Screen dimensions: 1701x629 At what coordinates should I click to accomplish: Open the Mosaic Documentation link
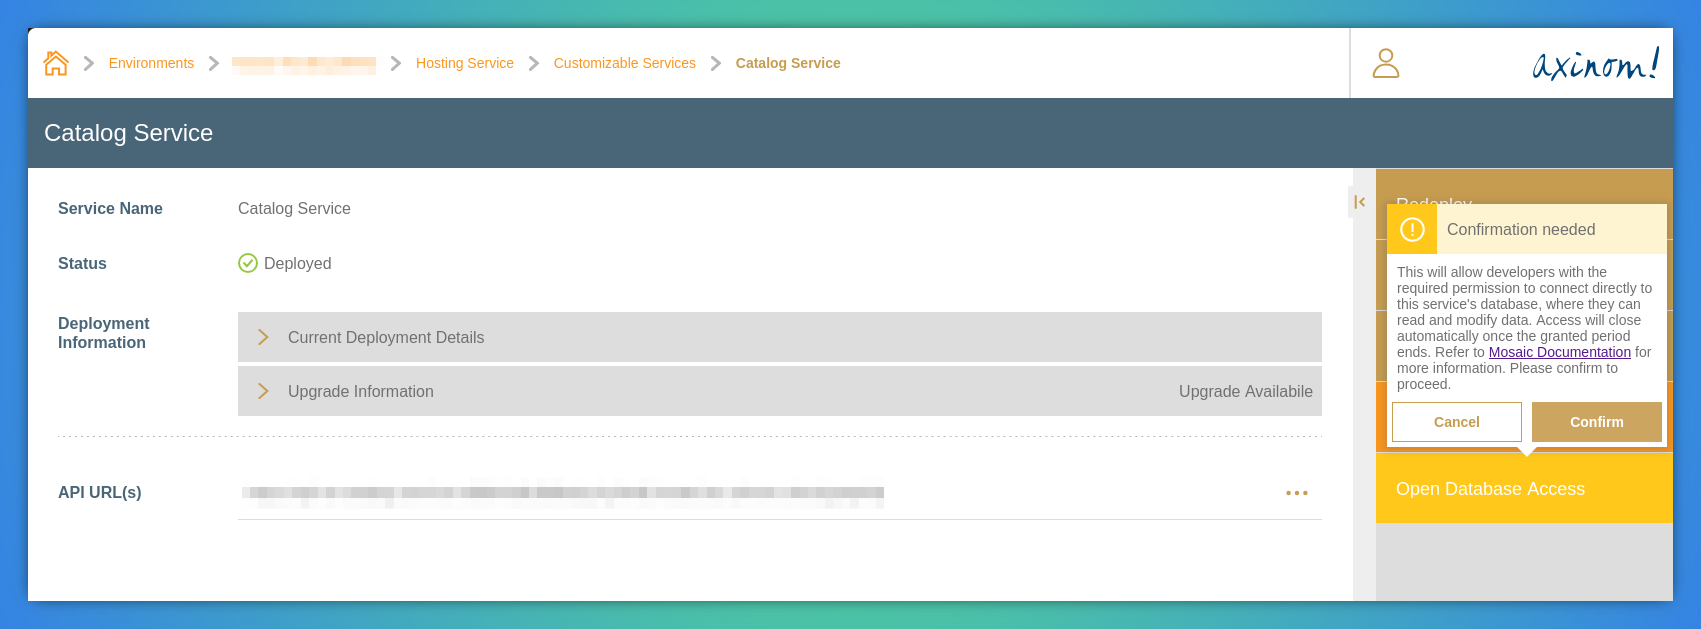[1559, 352]
